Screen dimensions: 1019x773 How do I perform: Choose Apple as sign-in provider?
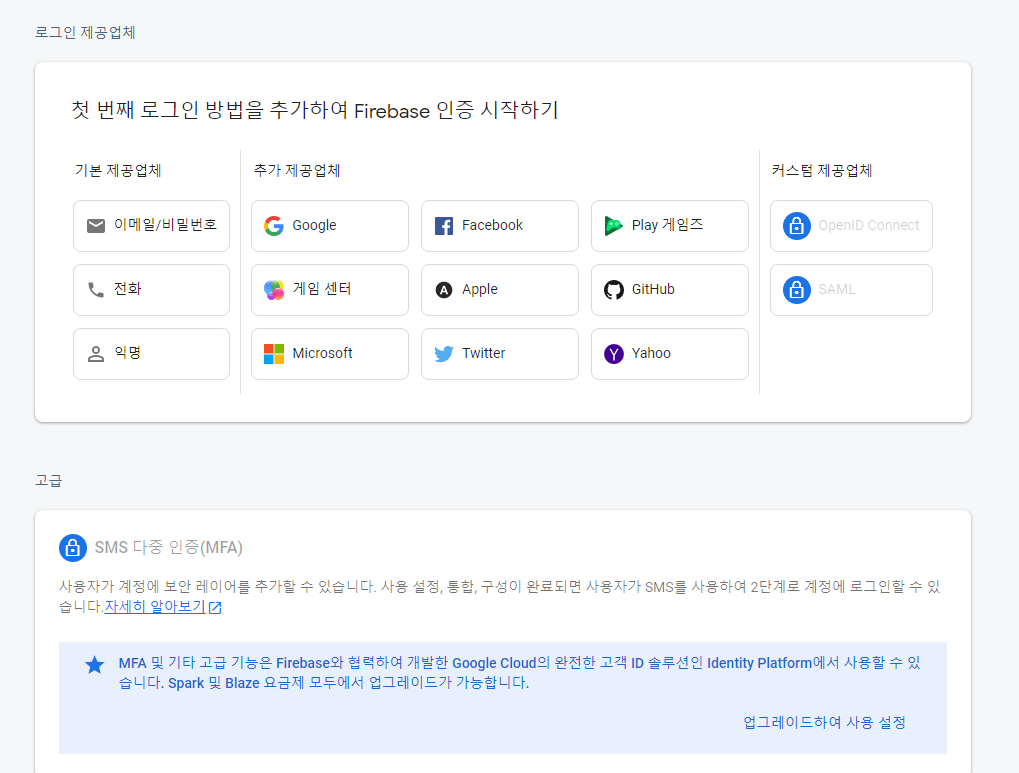[x=500, y=289]
